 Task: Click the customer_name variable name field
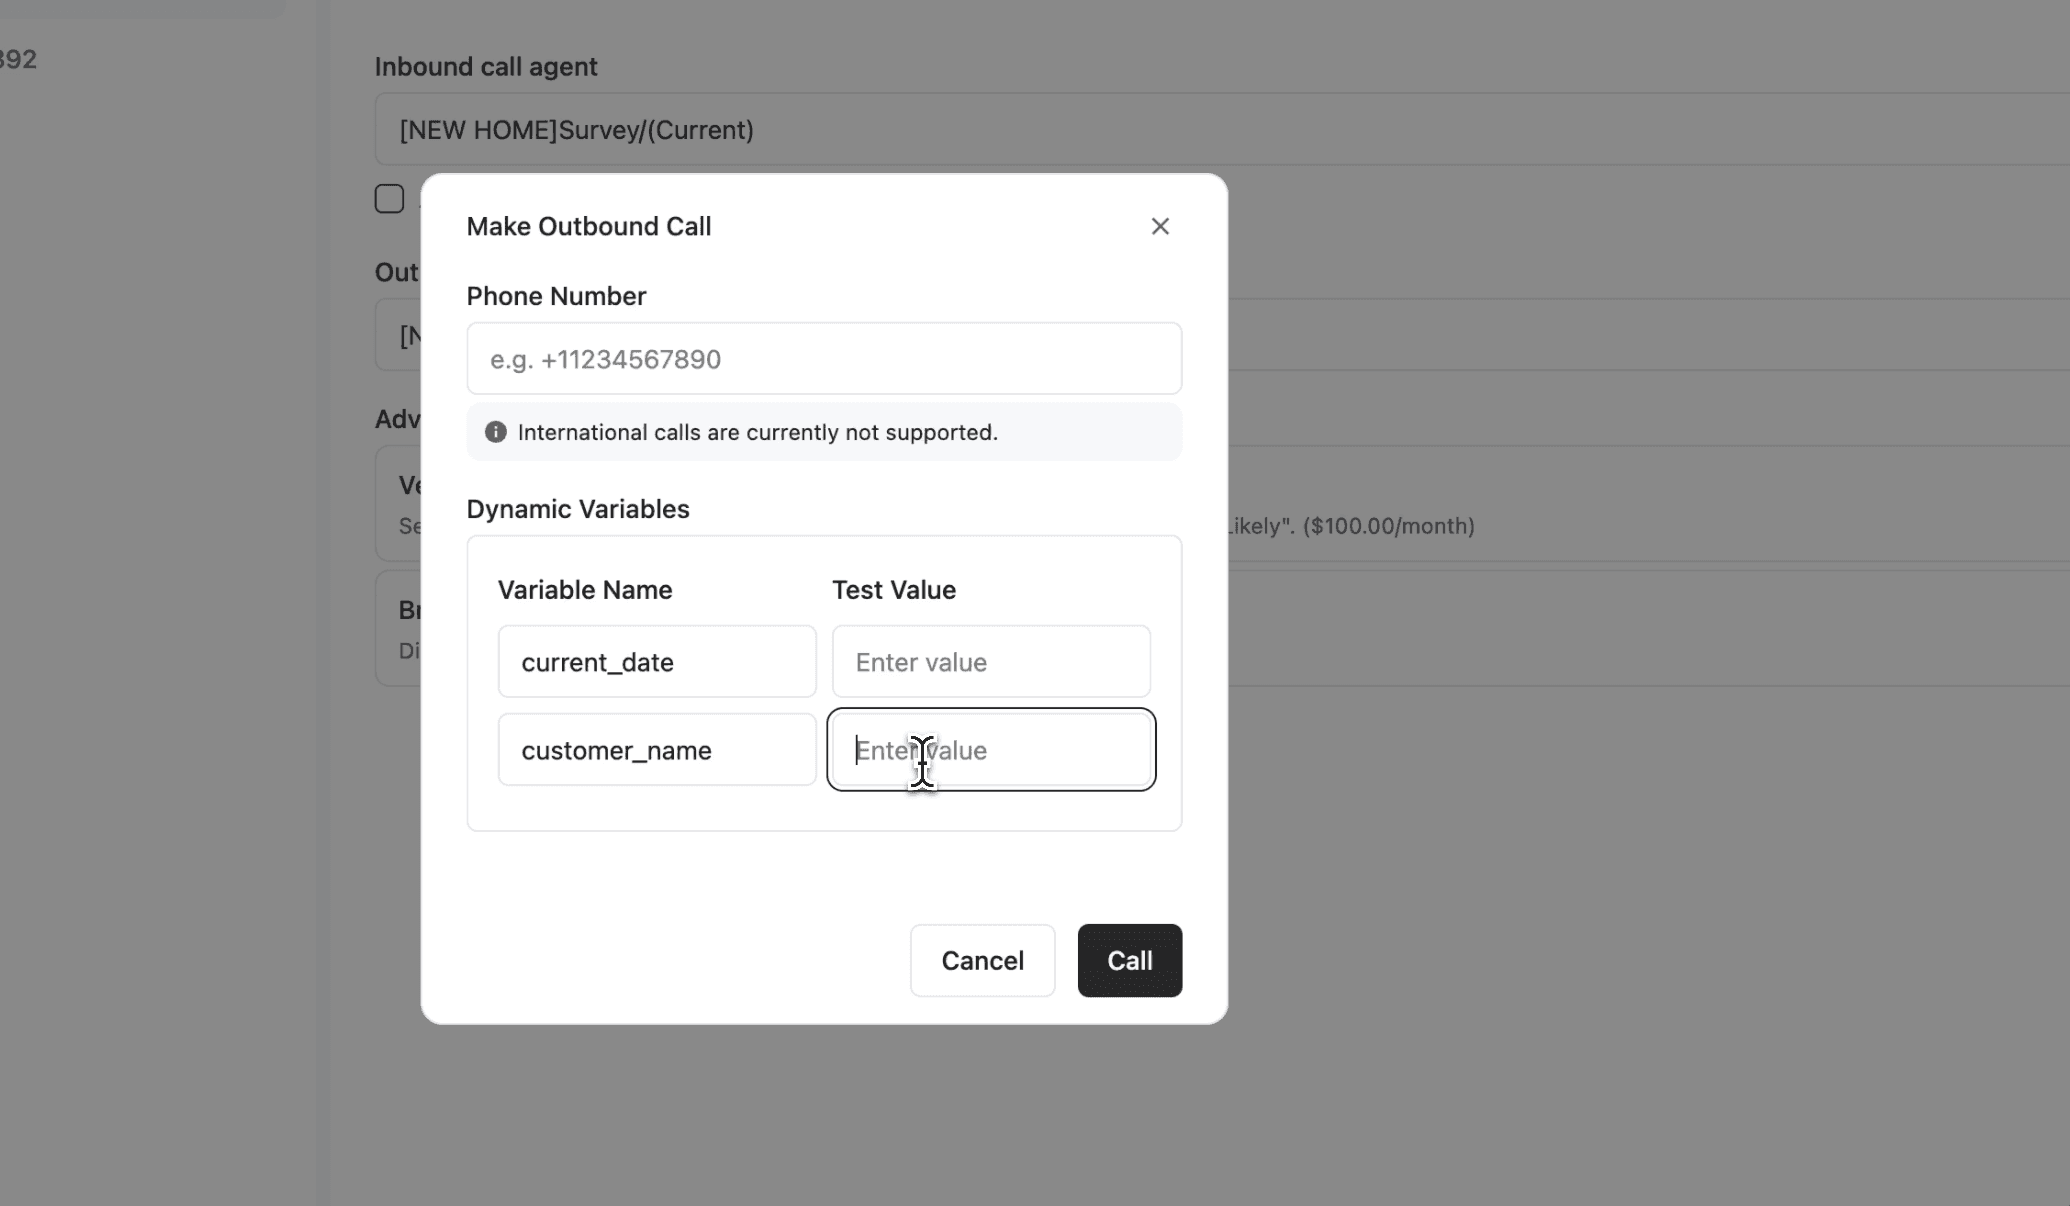[657, 750]
